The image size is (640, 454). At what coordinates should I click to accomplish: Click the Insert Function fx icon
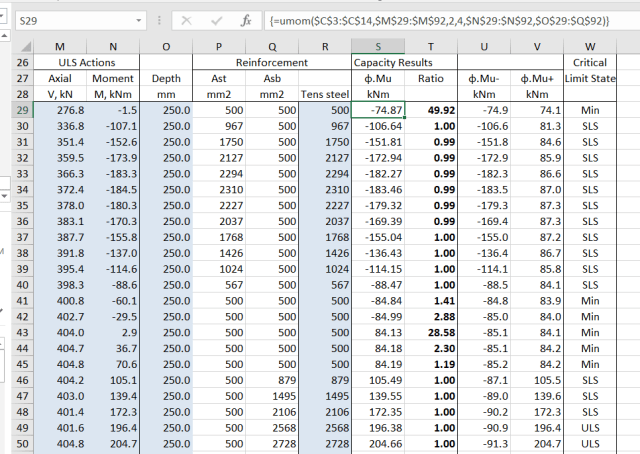(247, 19)
